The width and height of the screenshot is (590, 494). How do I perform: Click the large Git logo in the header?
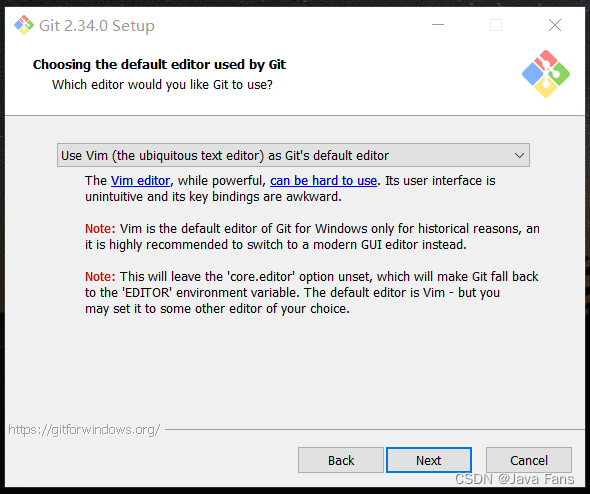click(x=546, y=74)
